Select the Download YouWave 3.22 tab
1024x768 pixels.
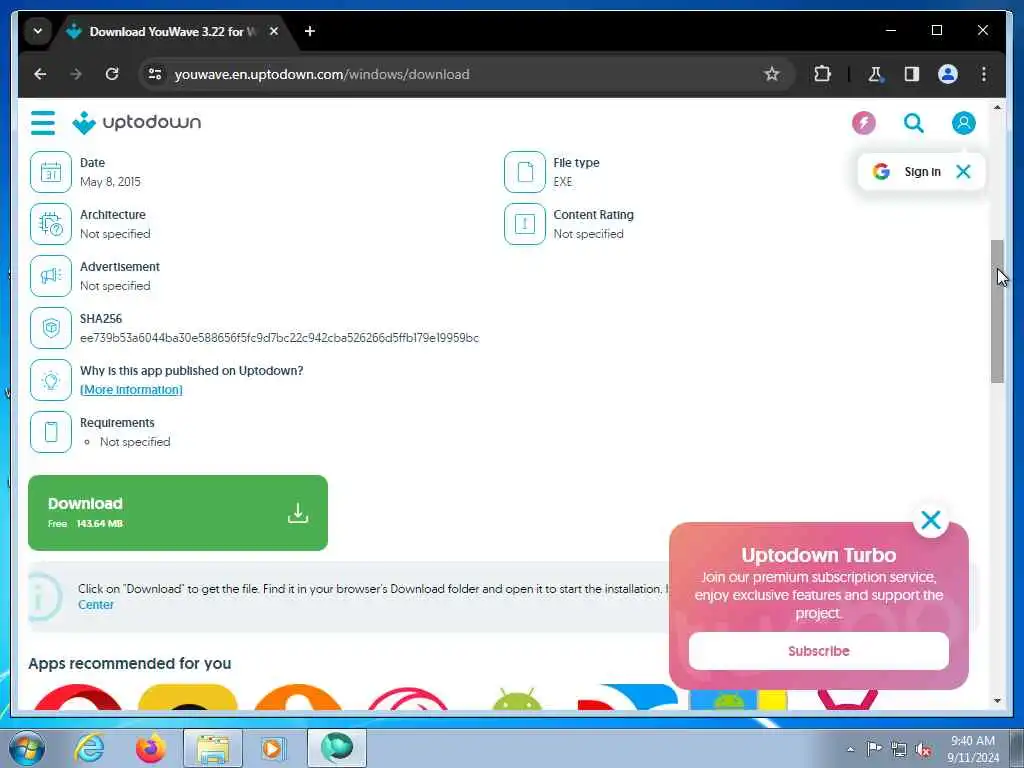click(x=170, y=31)
